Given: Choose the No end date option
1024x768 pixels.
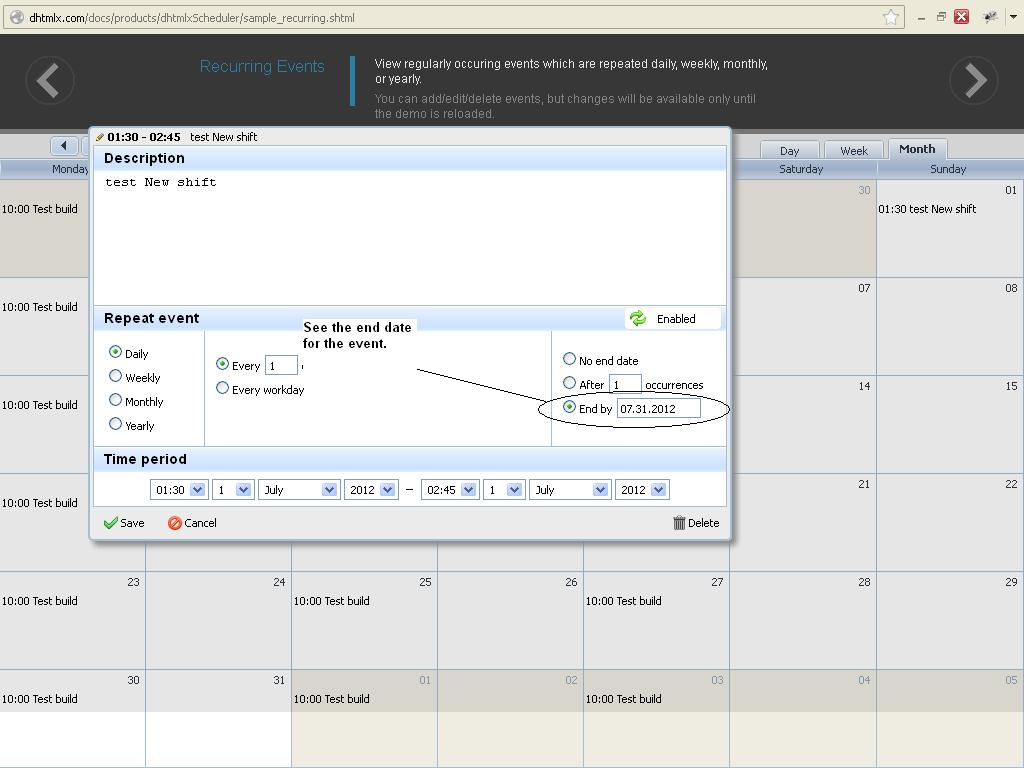Looking at the screenshot, I should 570,359.
